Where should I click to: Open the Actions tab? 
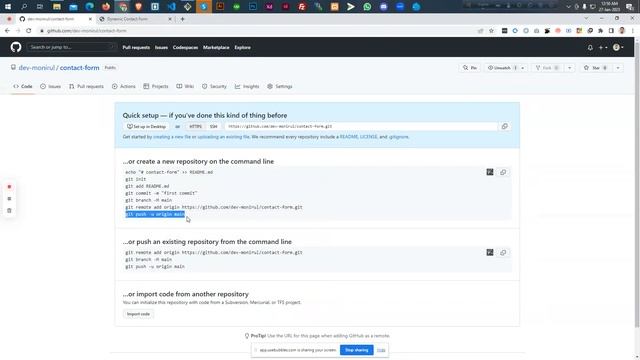tap(124, 87)
